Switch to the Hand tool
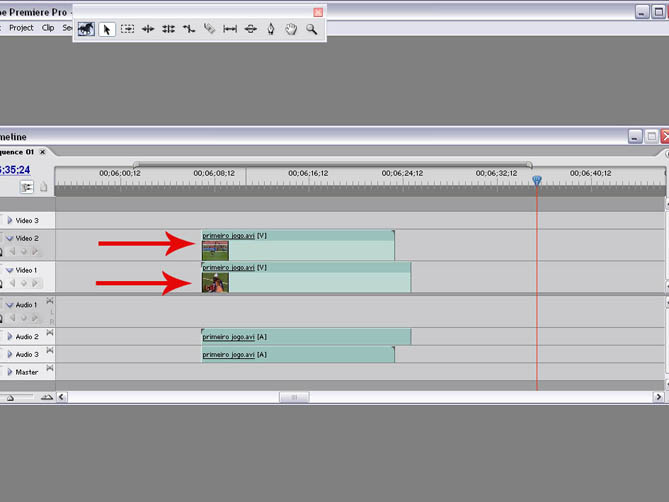Viewport: 669px width, 502px height. point(291,30)
